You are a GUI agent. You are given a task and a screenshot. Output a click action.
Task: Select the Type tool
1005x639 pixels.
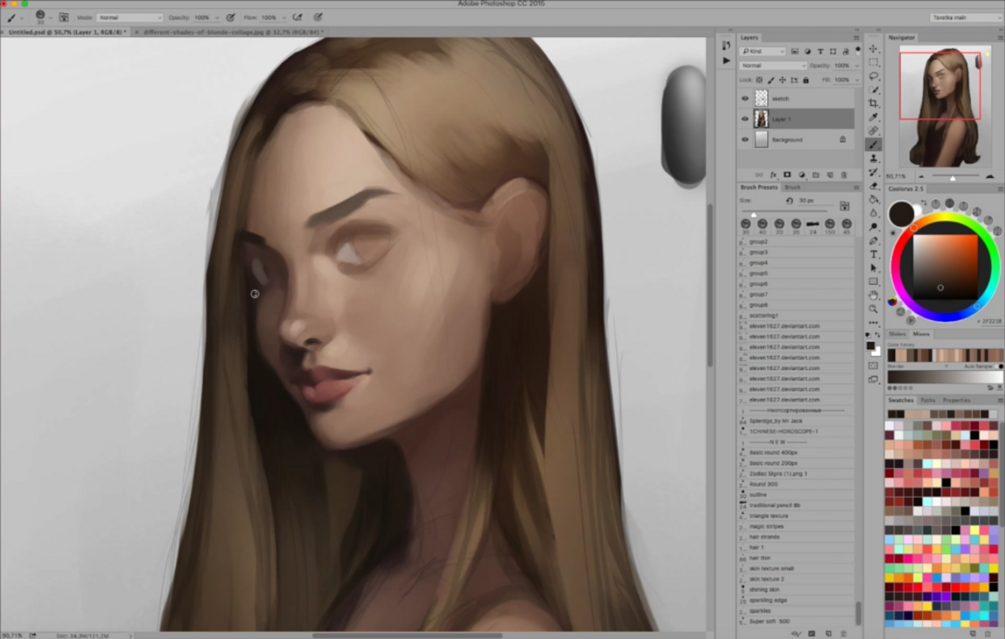[874, 254]
